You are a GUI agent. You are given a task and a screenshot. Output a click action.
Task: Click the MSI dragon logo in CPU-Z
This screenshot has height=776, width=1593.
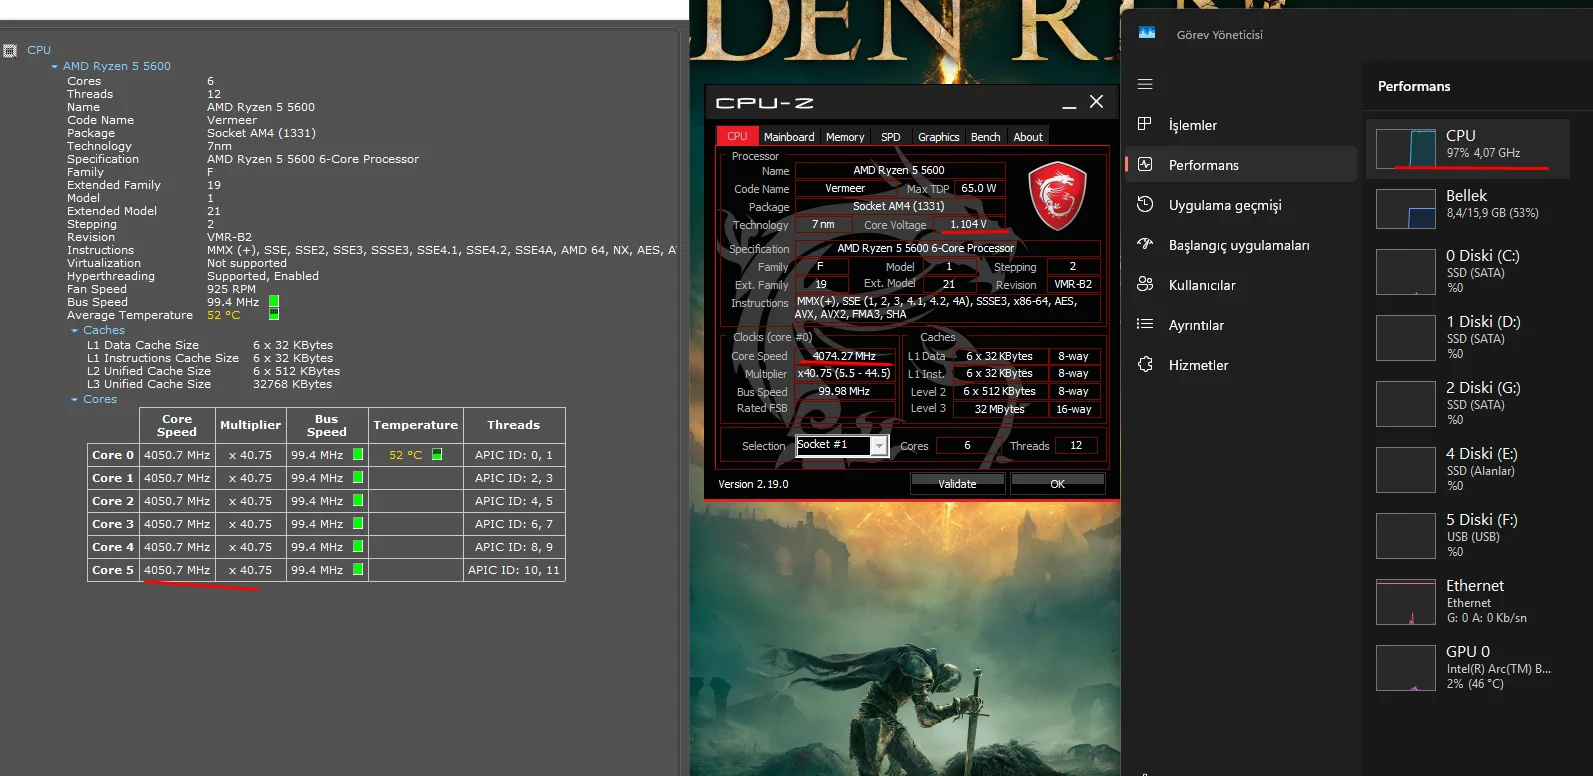(x=1057, y=195)
